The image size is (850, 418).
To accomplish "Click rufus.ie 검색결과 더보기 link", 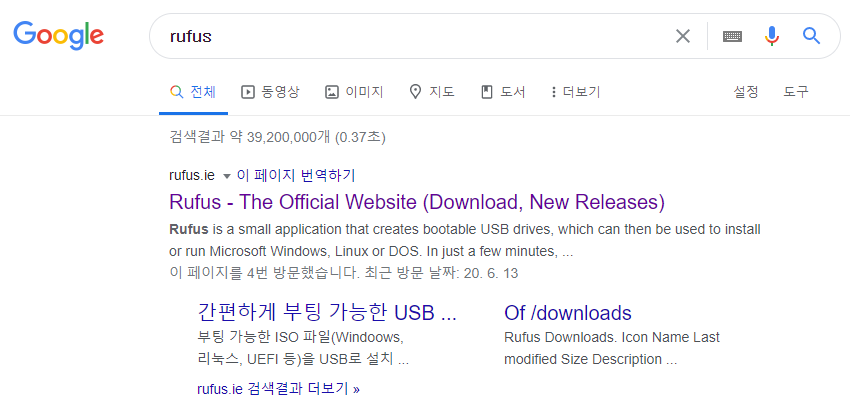I will click(279, 389).
